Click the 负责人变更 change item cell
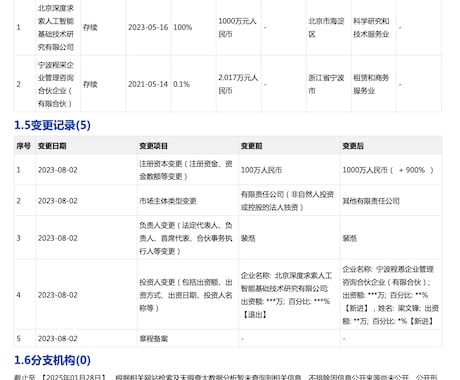The height and width of the screenshot is (380, 460). [186, 238]
